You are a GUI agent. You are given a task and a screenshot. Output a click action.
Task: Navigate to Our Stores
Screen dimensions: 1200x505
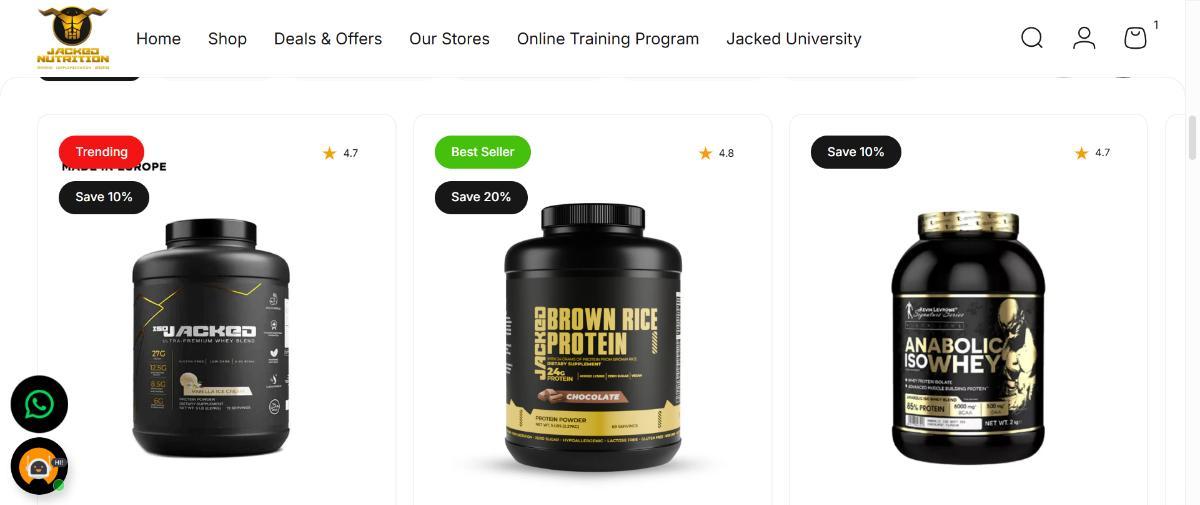pyautogui.click(x=449, y=39)
